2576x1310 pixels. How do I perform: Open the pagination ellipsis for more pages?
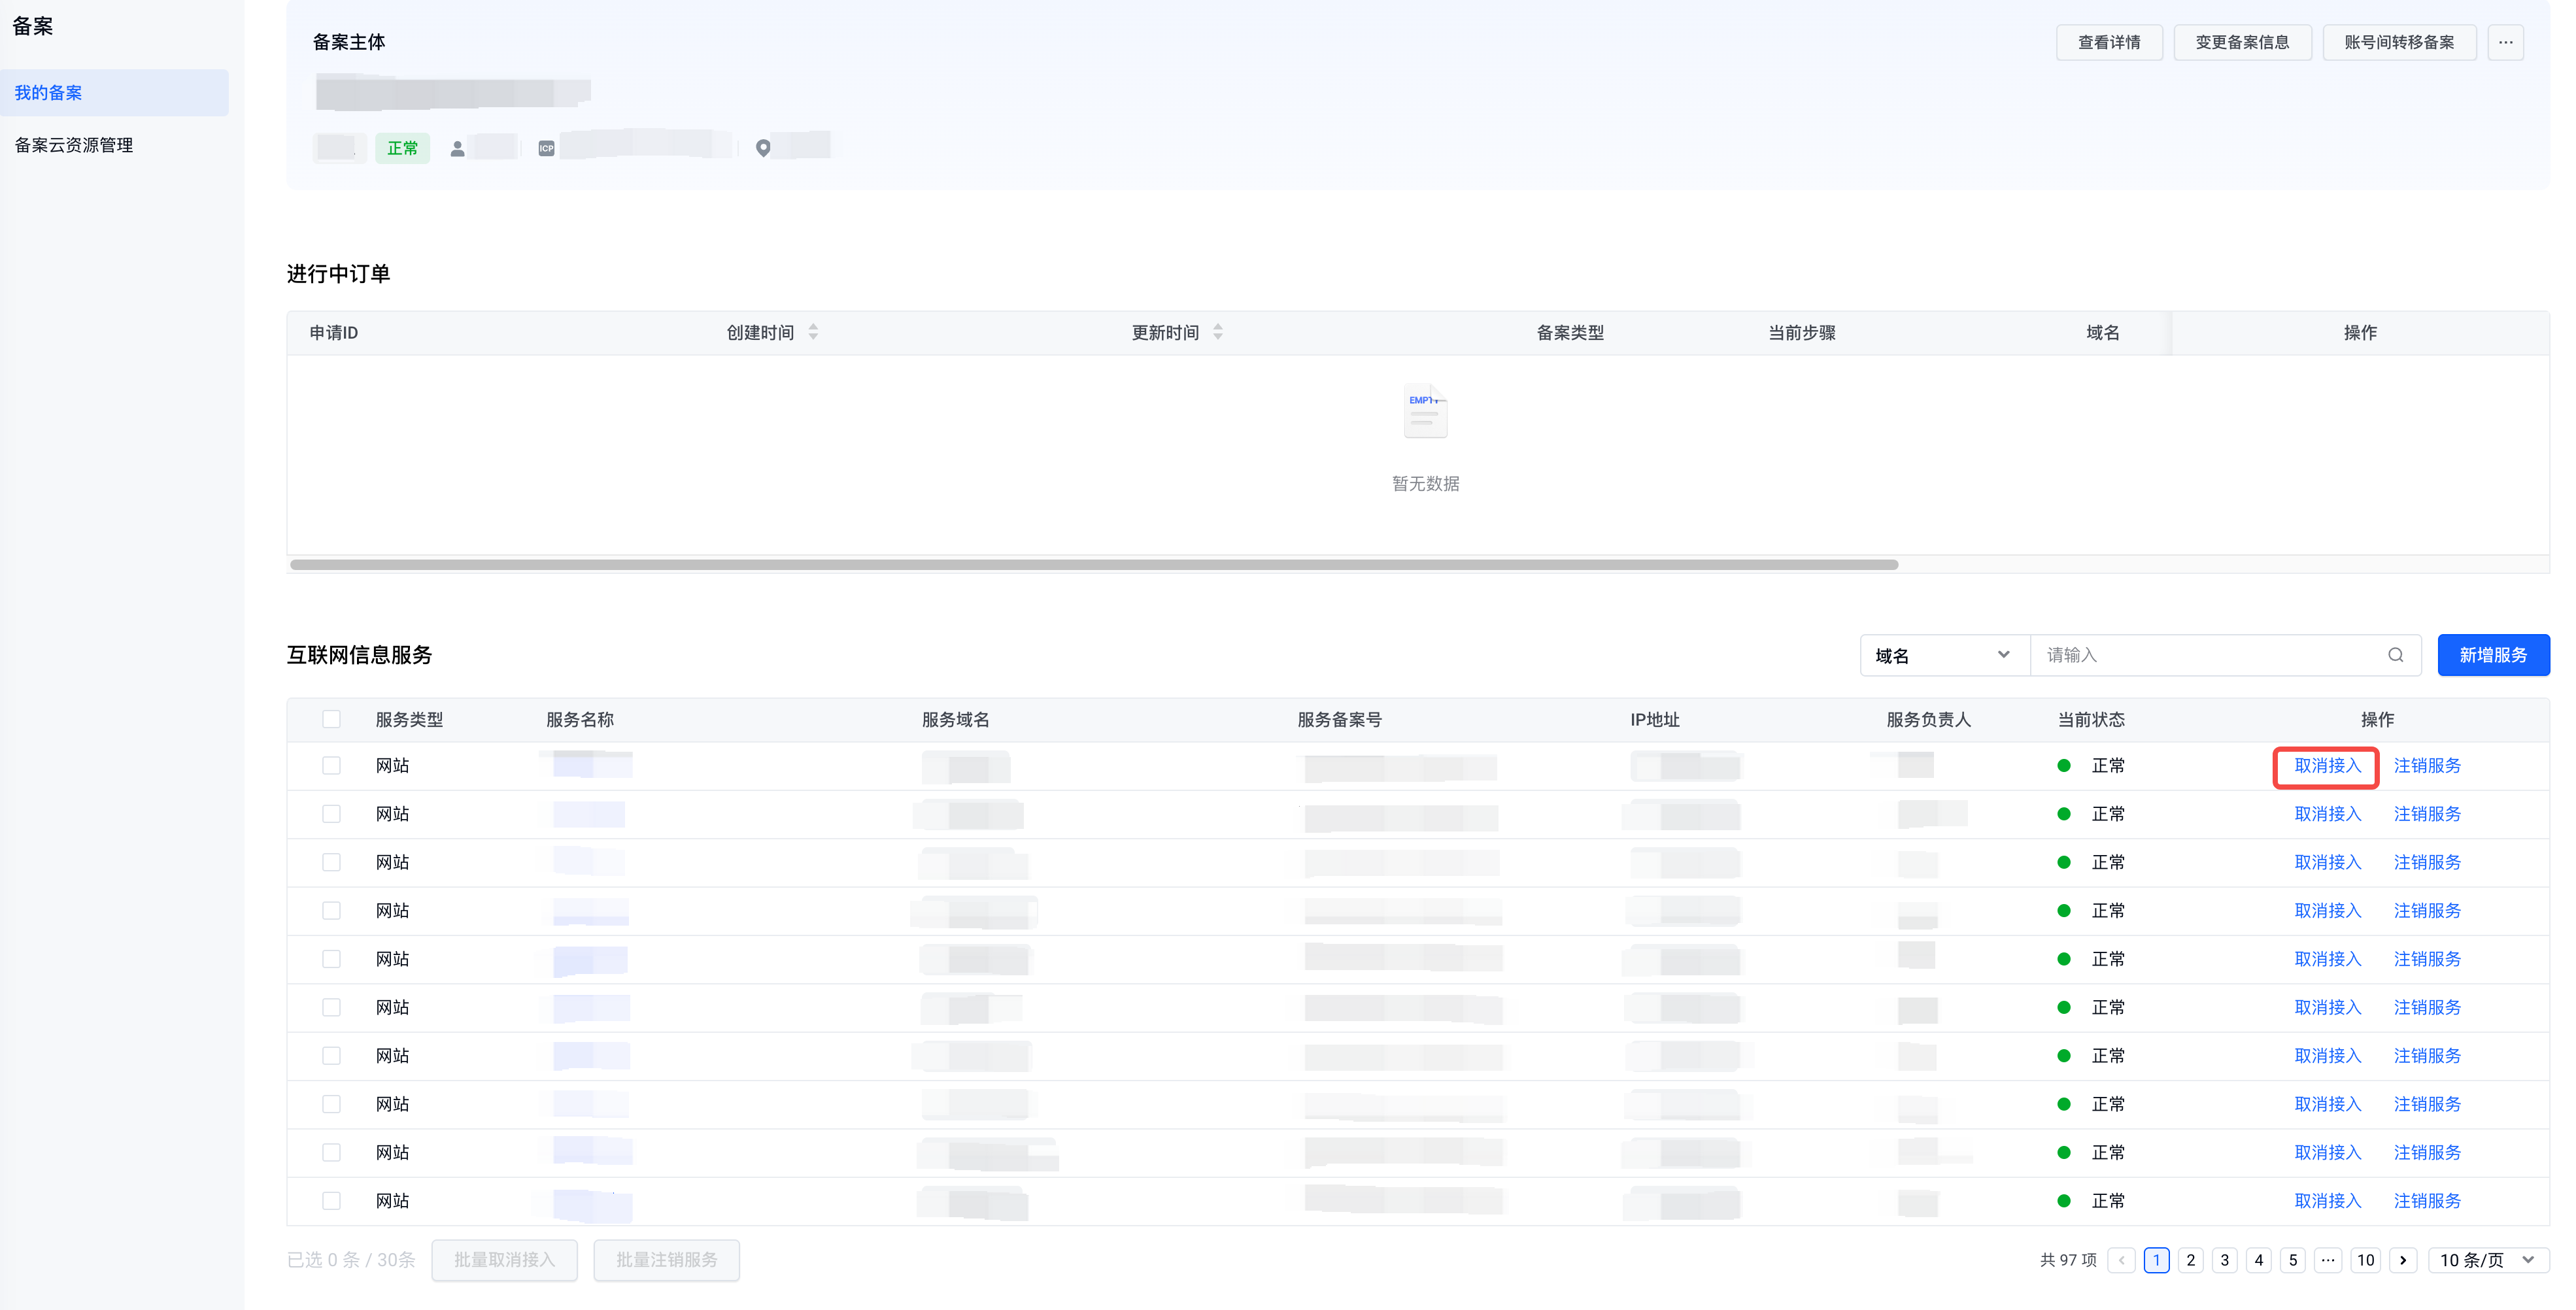pos(2328,1260)
